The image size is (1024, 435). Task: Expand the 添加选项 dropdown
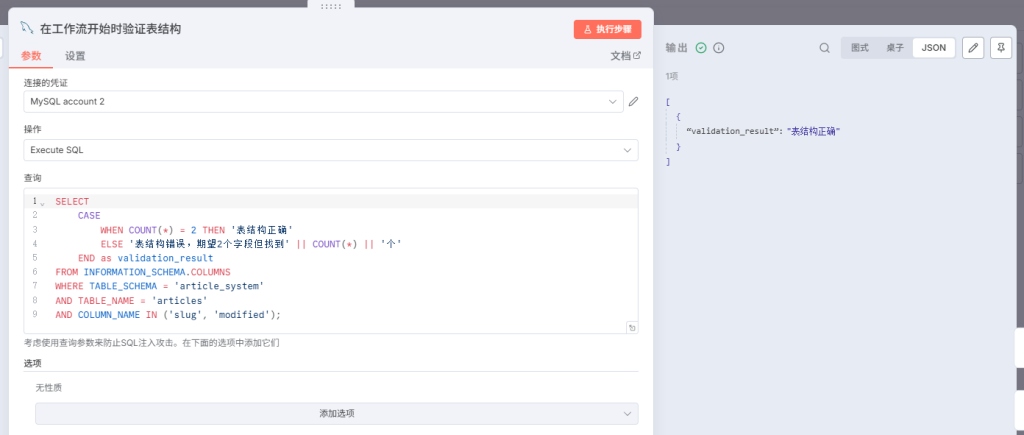tap(336, 413)
